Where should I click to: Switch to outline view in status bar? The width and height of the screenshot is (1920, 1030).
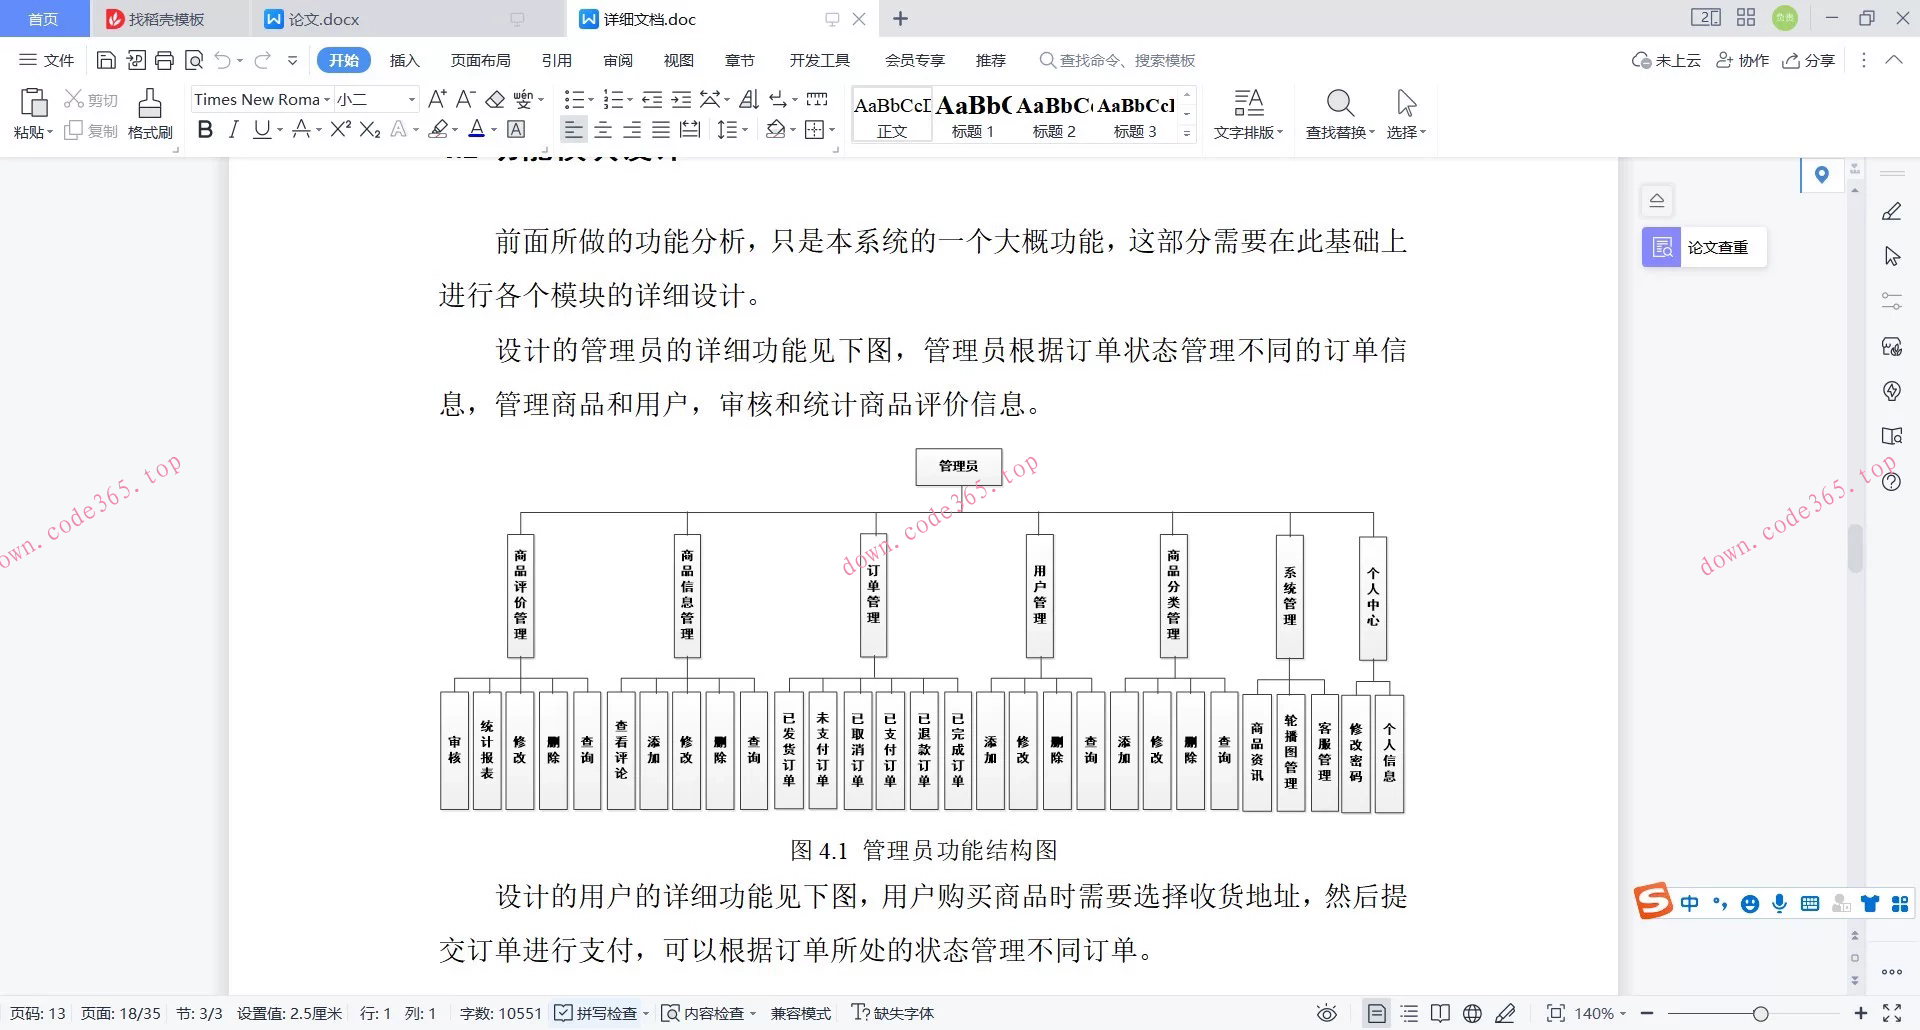click(x=1409, y=1013)
